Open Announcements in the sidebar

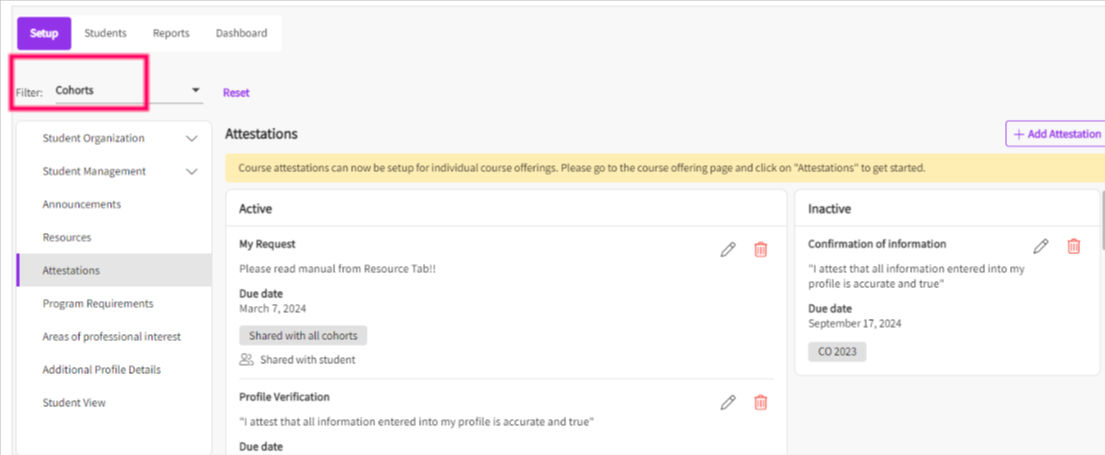81,204
